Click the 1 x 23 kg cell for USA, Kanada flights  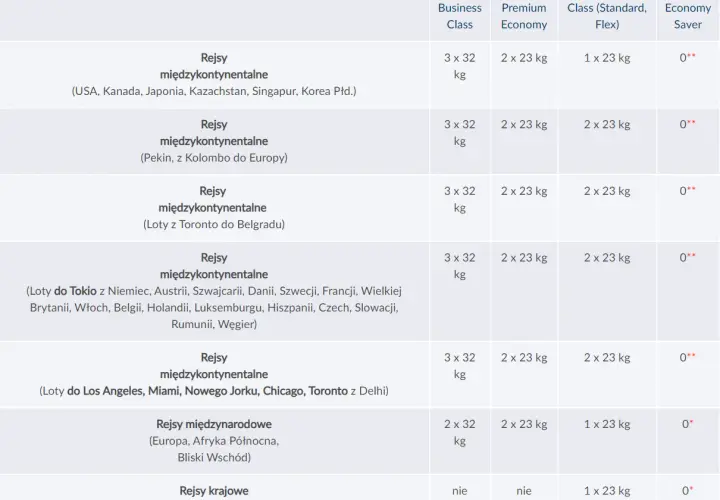(607, 58)
